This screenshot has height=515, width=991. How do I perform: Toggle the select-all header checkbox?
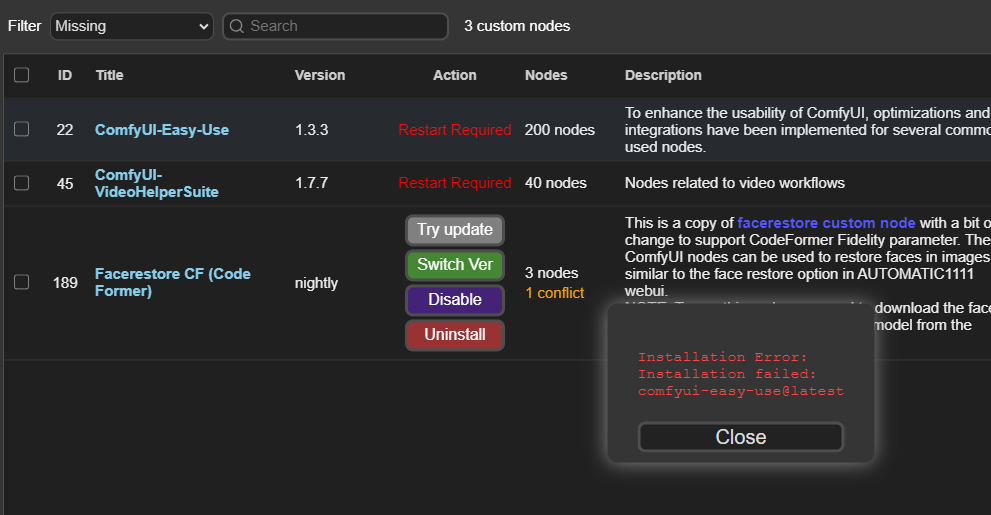(x=21, y=75)
